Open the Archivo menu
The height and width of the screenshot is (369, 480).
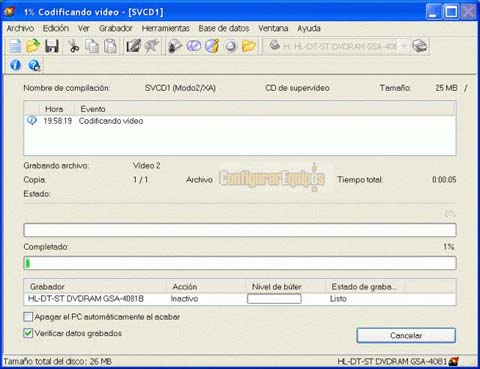(20, 28)
